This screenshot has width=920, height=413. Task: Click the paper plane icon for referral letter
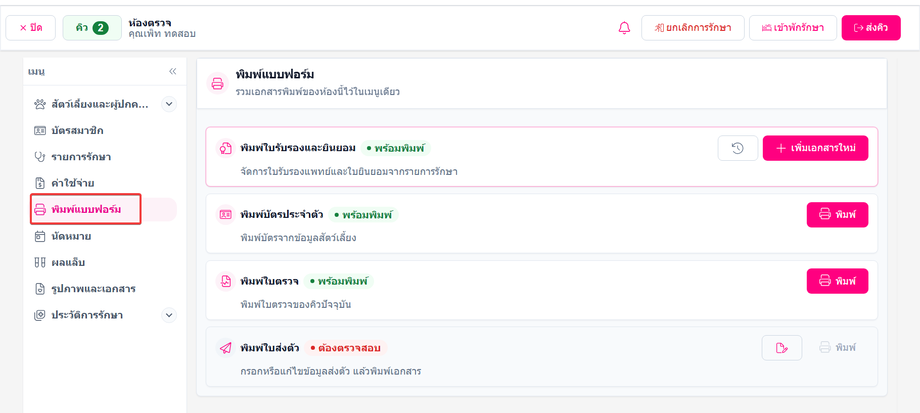pyautogui.click(x=225, y=348)
